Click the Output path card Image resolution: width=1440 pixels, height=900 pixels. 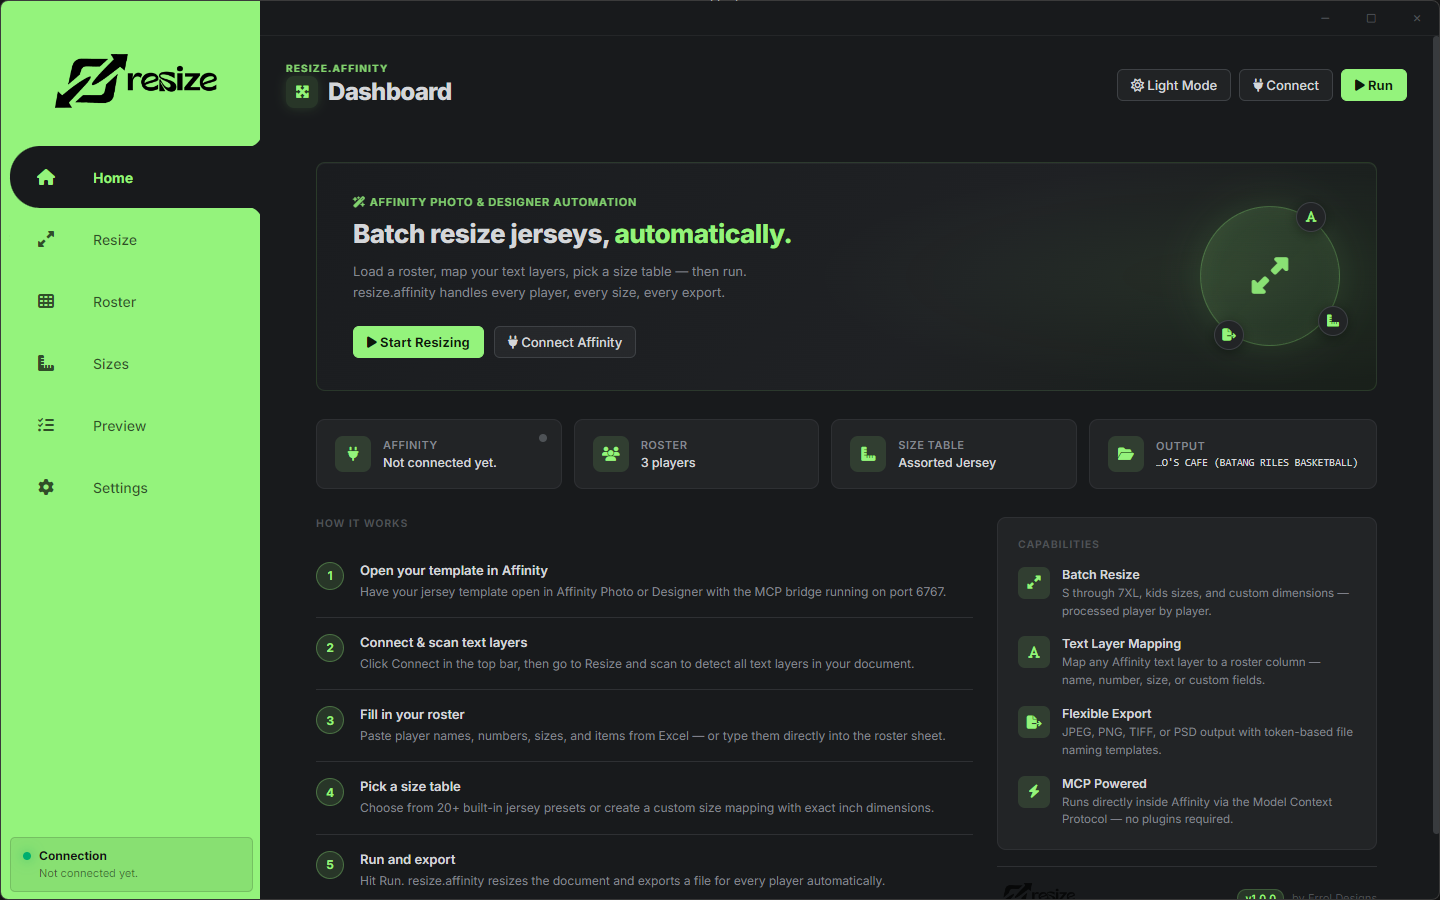point(1233,454)
